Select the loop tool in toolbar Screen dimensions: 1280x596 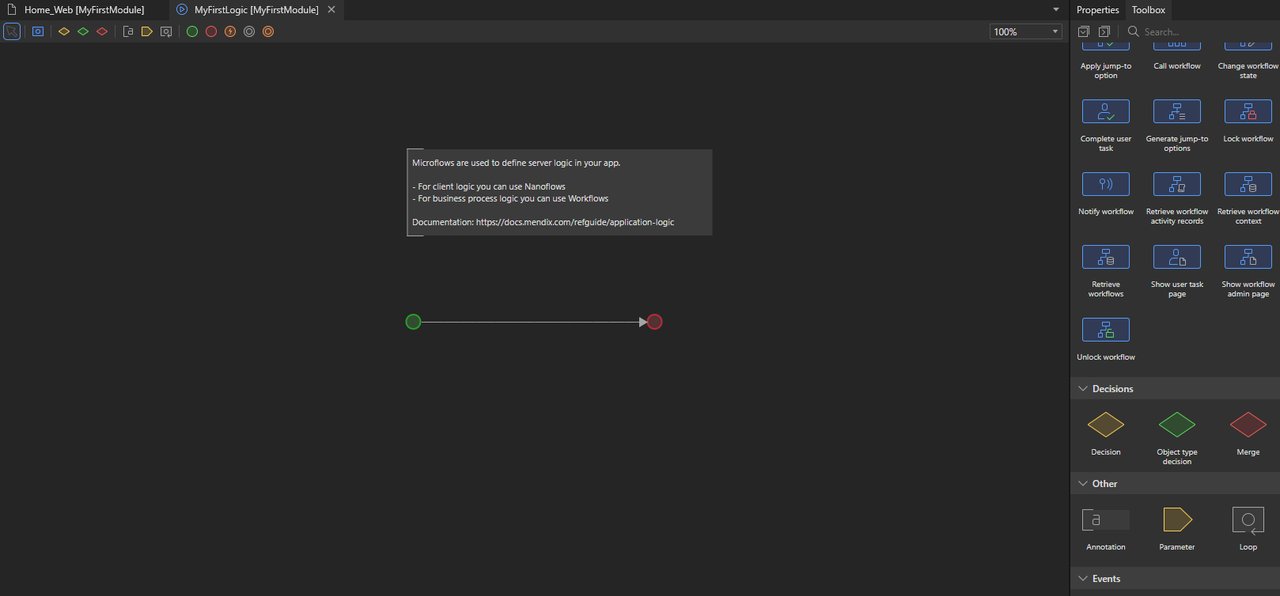point(165,31)
